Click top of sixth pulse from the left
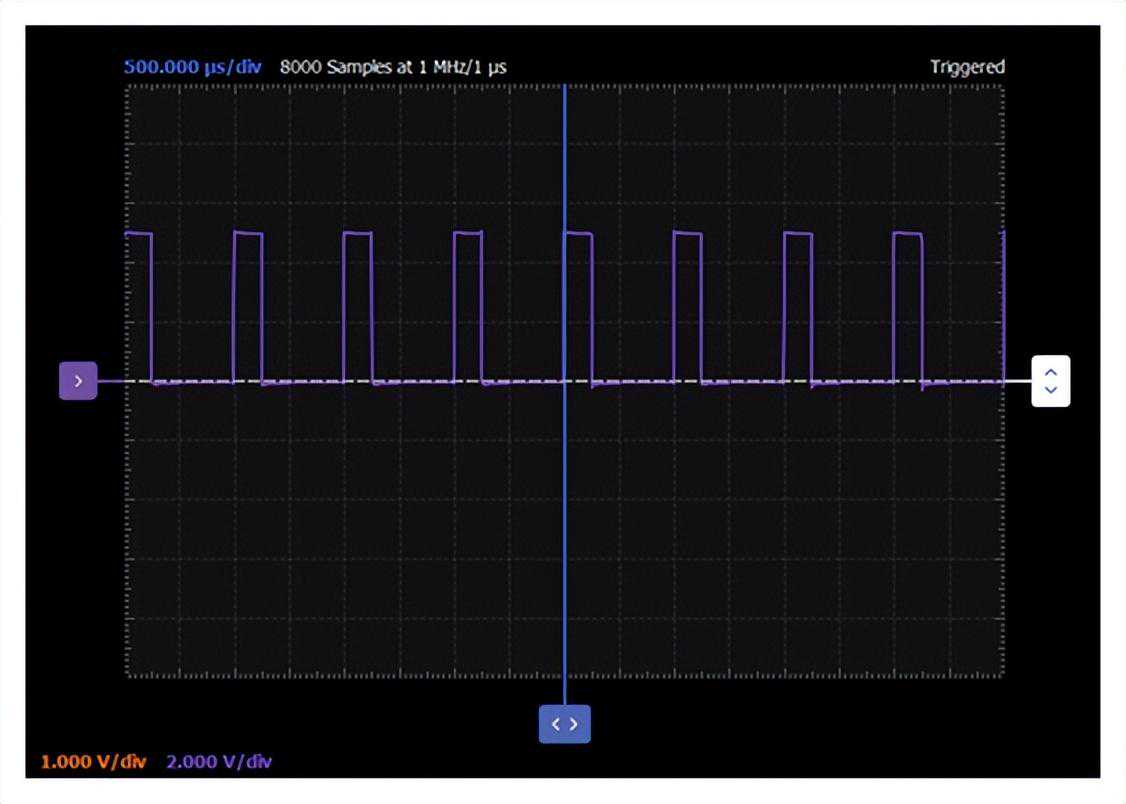Viewport: 1126px width, 804px height. pos(687,233)
